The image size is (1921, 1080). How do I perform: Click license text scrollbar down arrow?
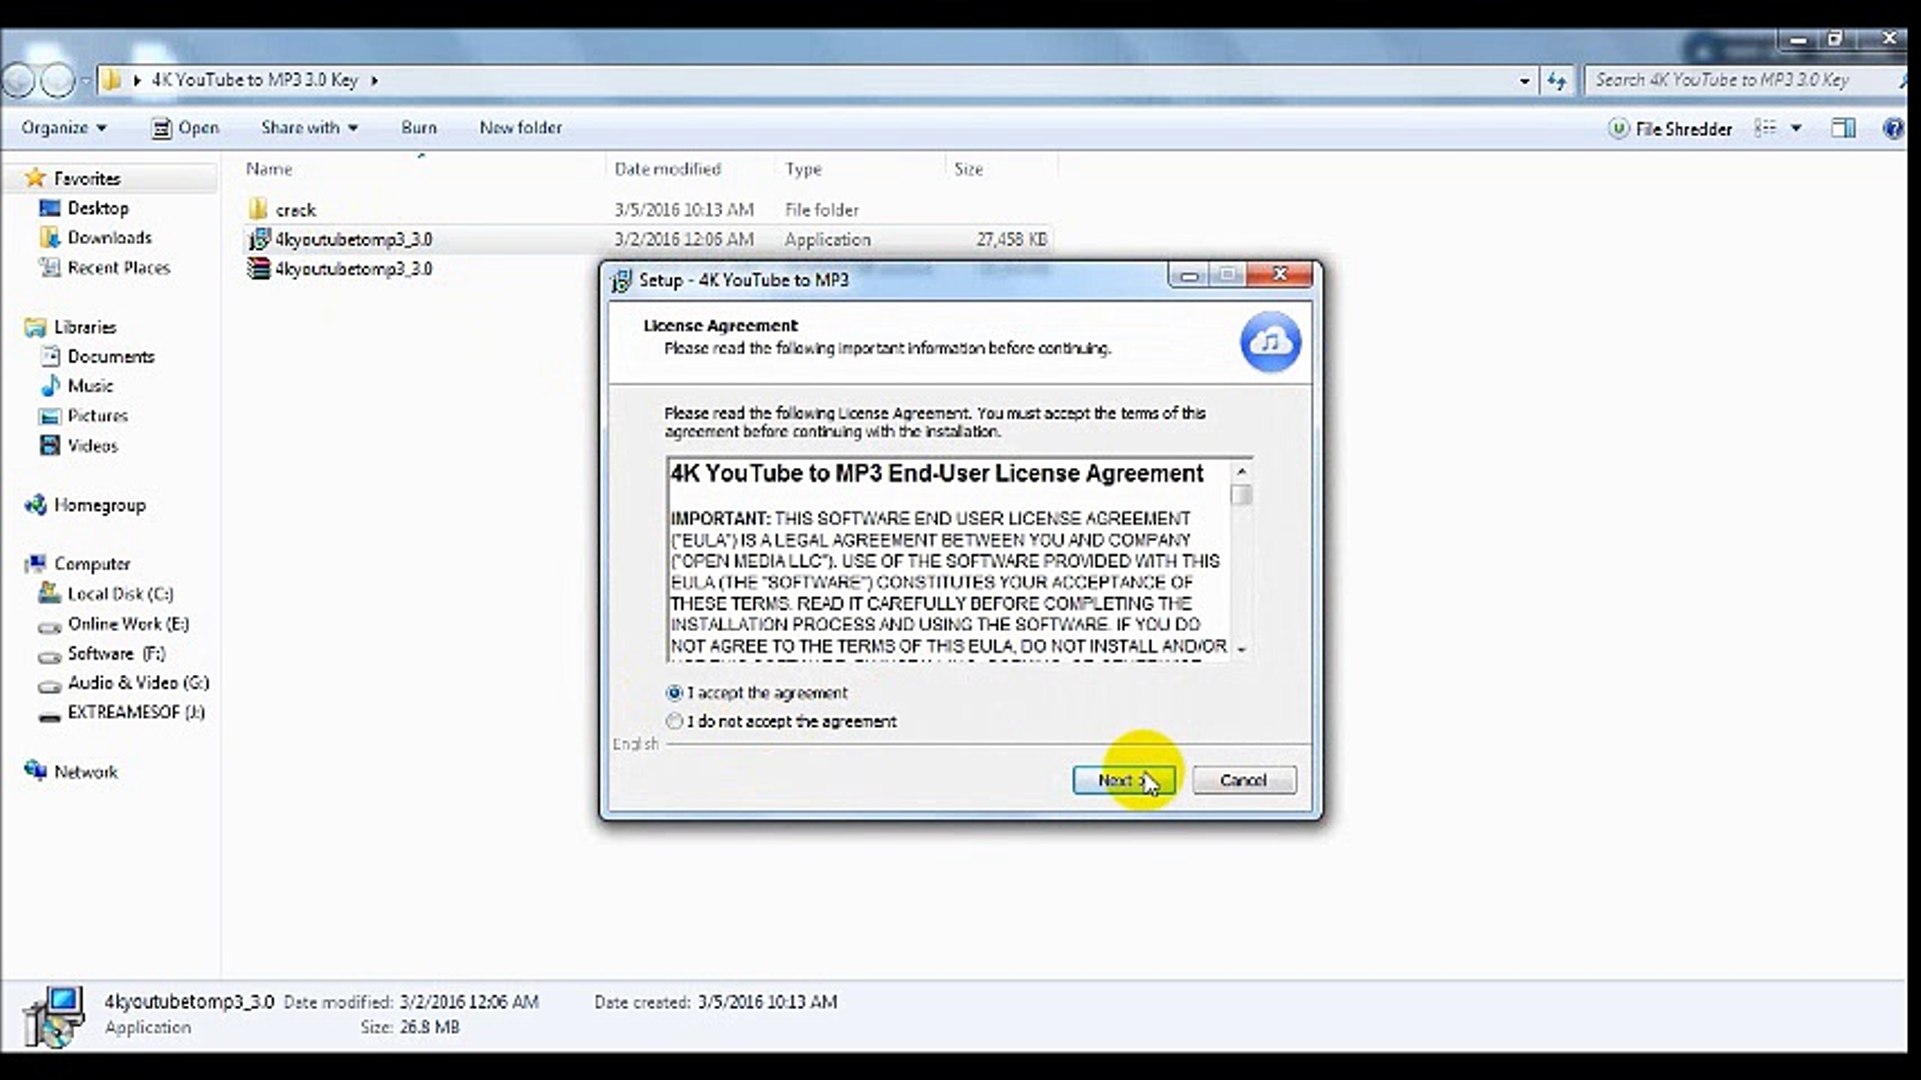(x=1241, y=649)
